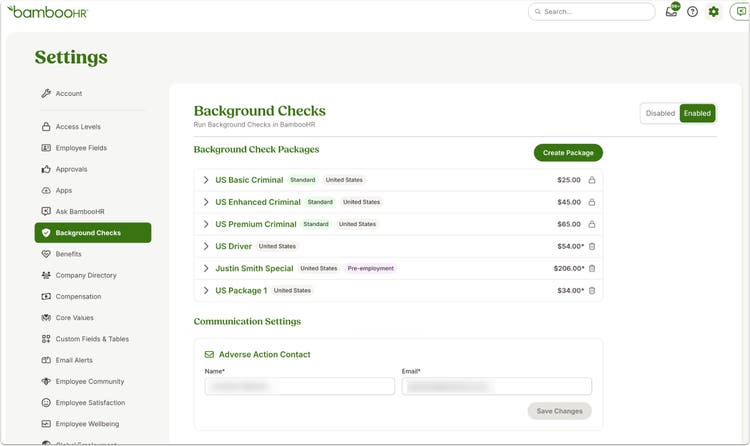
Task: Click the Custom Fields & Tables icon
Action: 46,339
